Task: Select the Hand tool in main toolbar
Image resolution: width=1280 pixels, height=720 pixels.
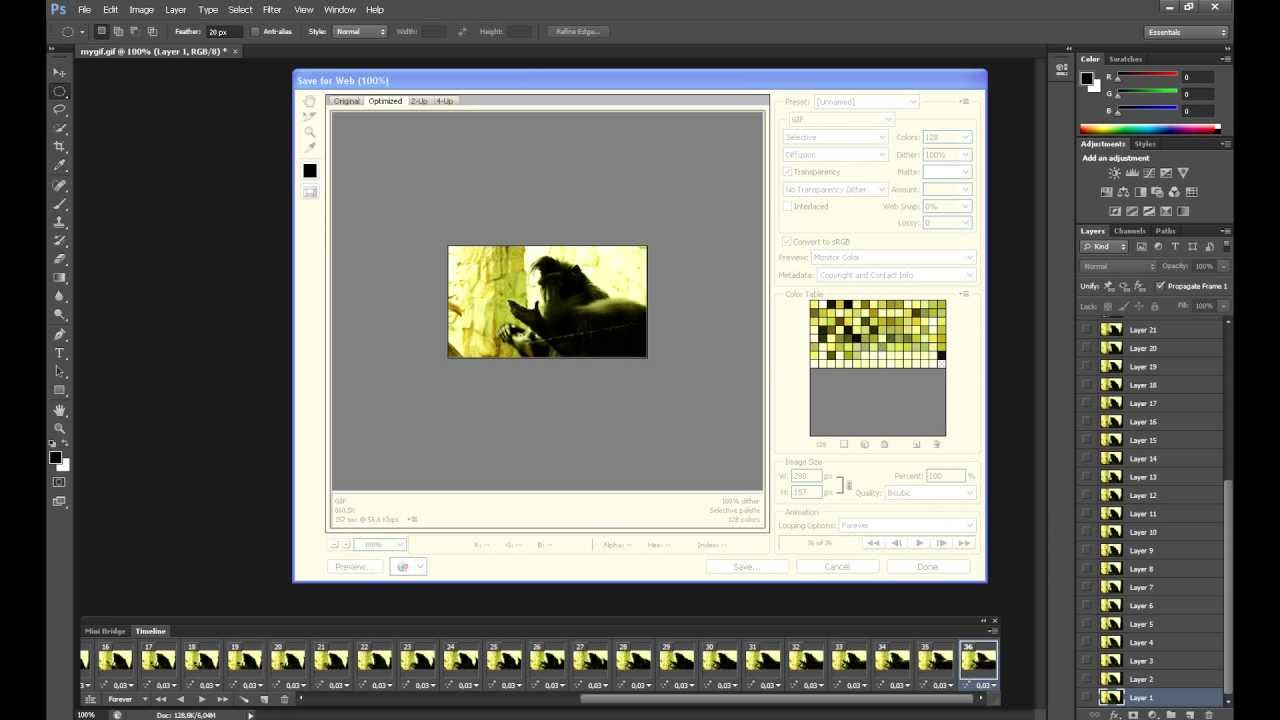Action: [60, 409]
